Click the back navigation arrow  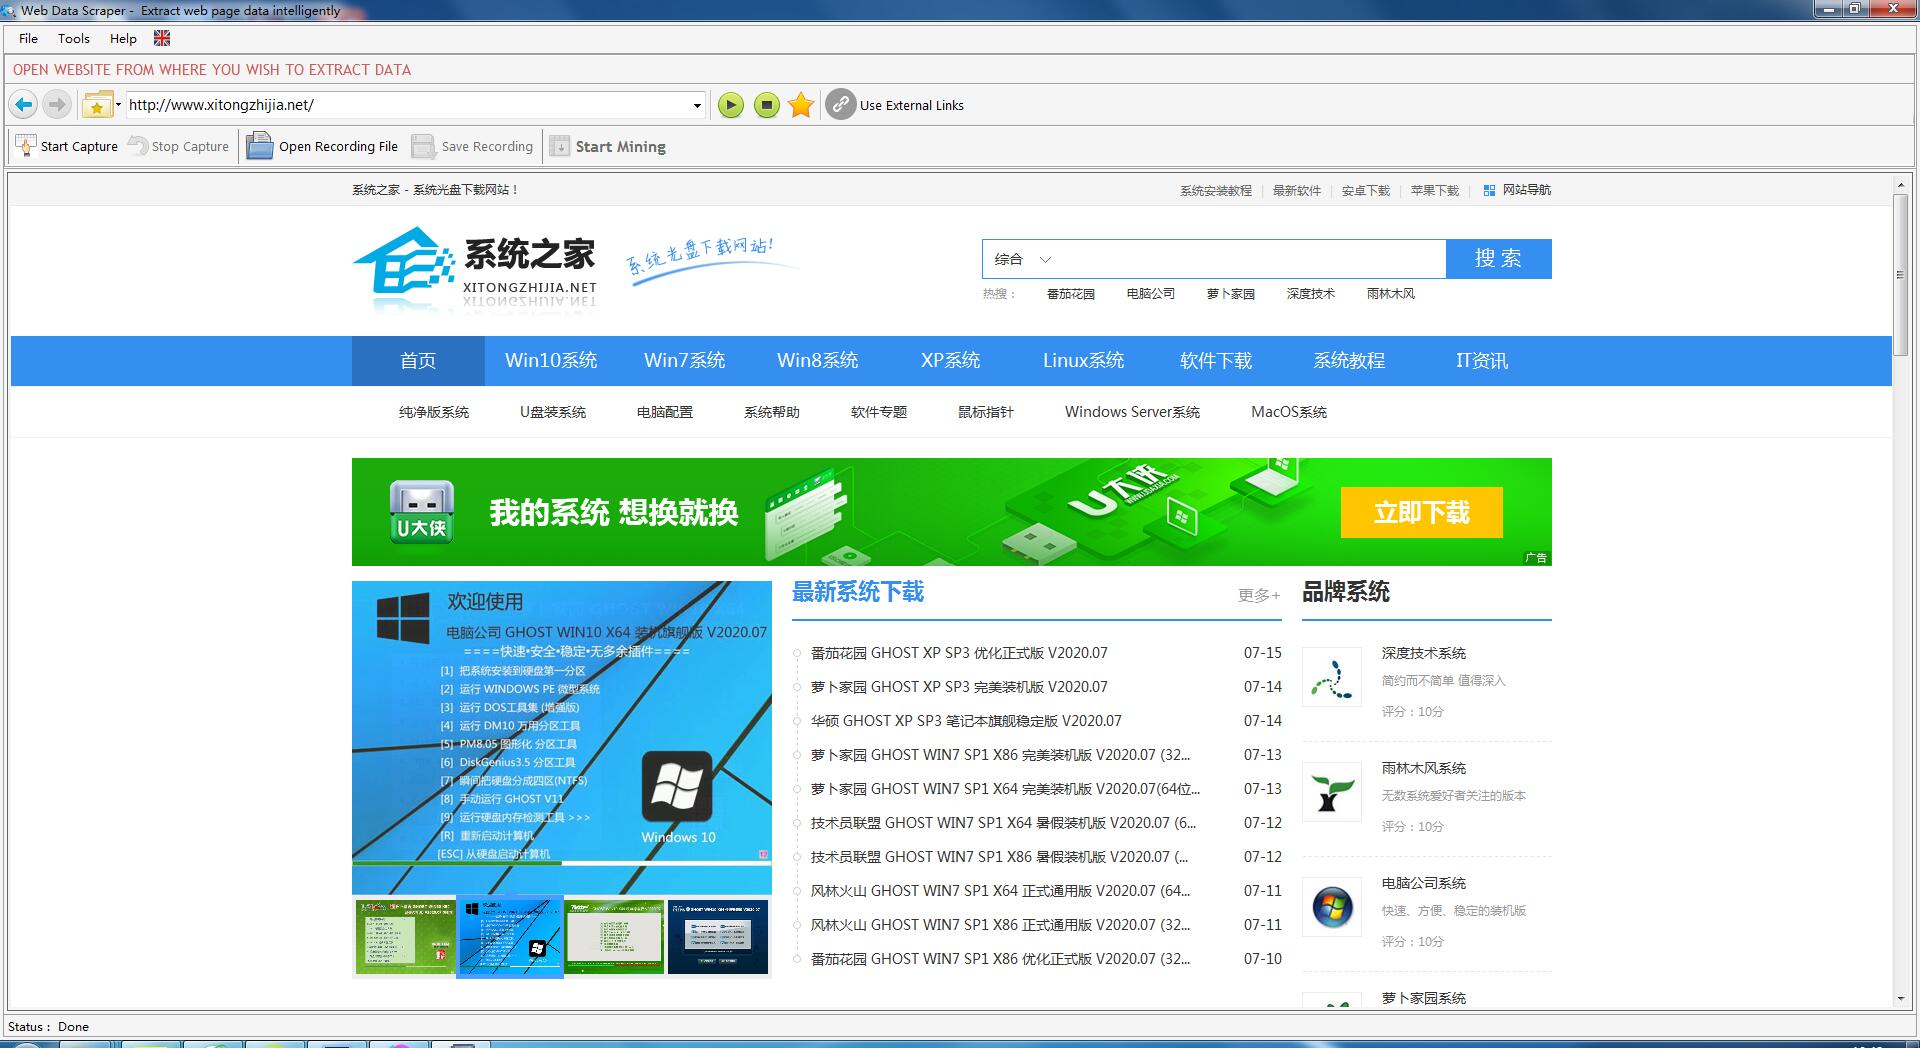click(24, 105)
